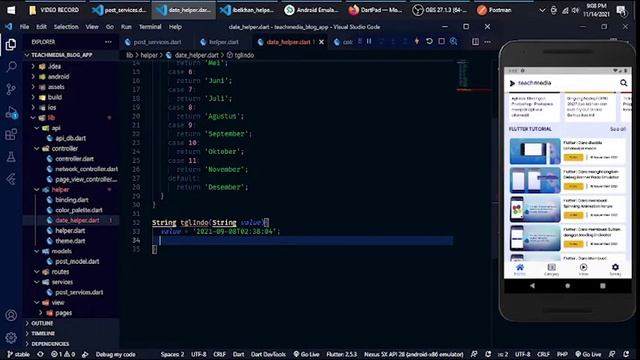Stop the debug session
The width and height of the screenshot is (640, 360).
tap(442, 41)
